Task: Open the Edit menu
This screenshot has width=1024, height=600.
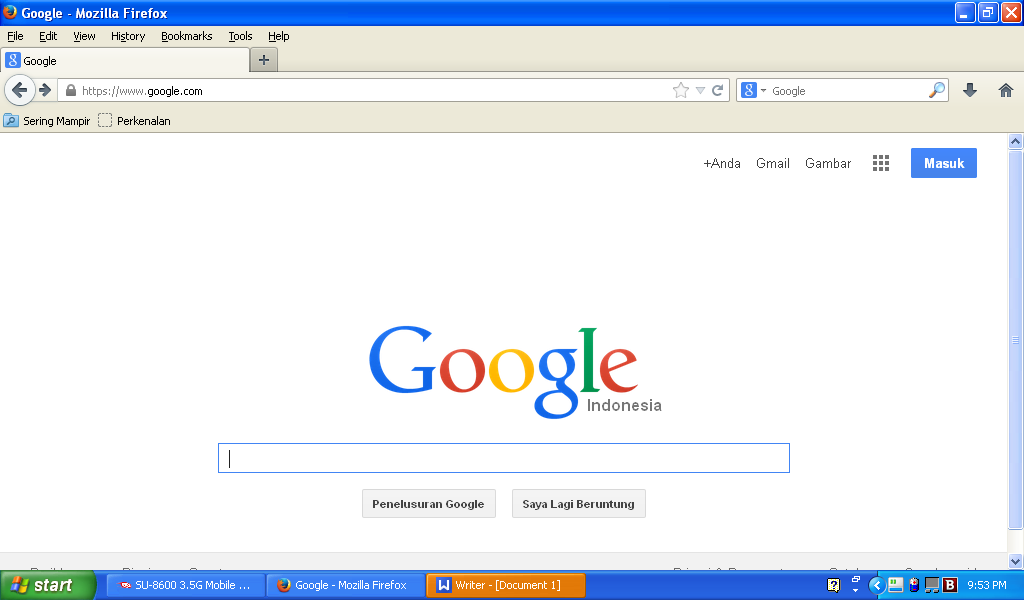Action: pos(48,36)
